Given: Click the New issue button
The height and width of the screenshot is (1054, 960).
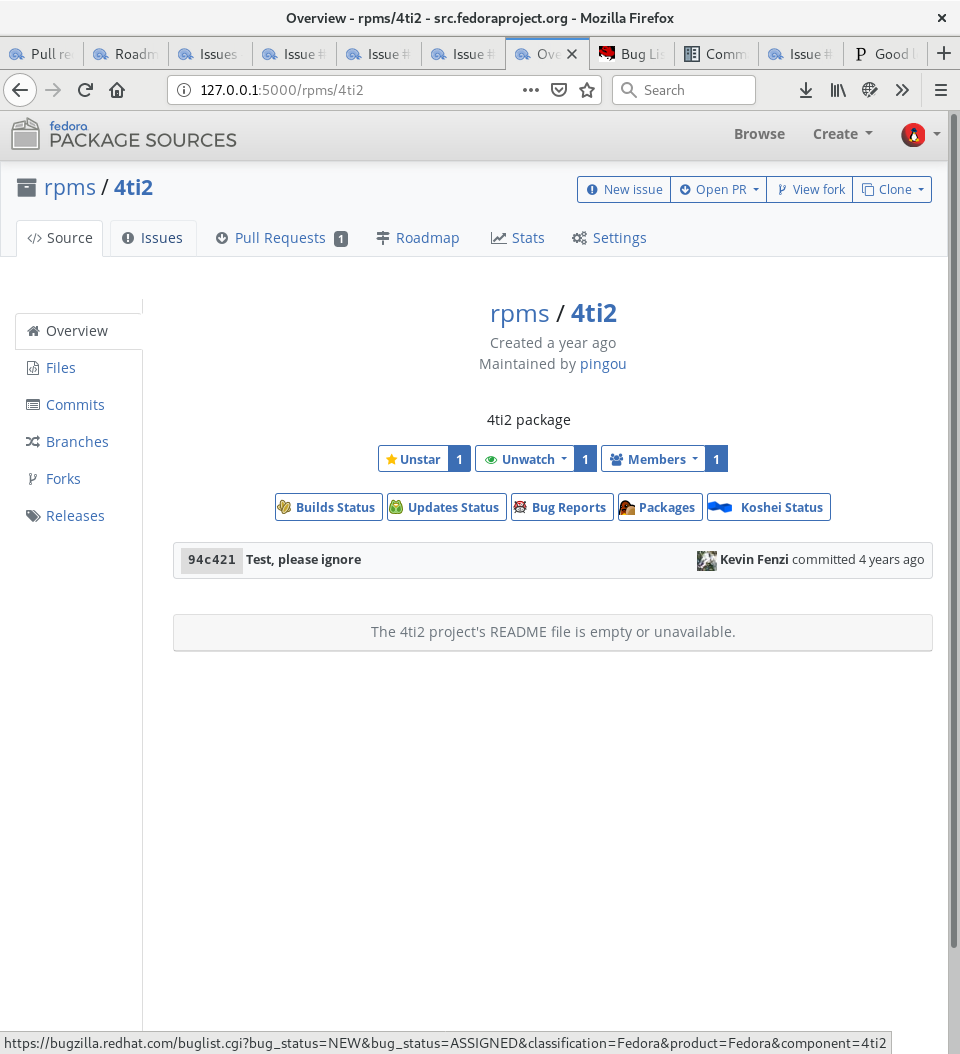Looking at the screenshot, I should [624, 190].
